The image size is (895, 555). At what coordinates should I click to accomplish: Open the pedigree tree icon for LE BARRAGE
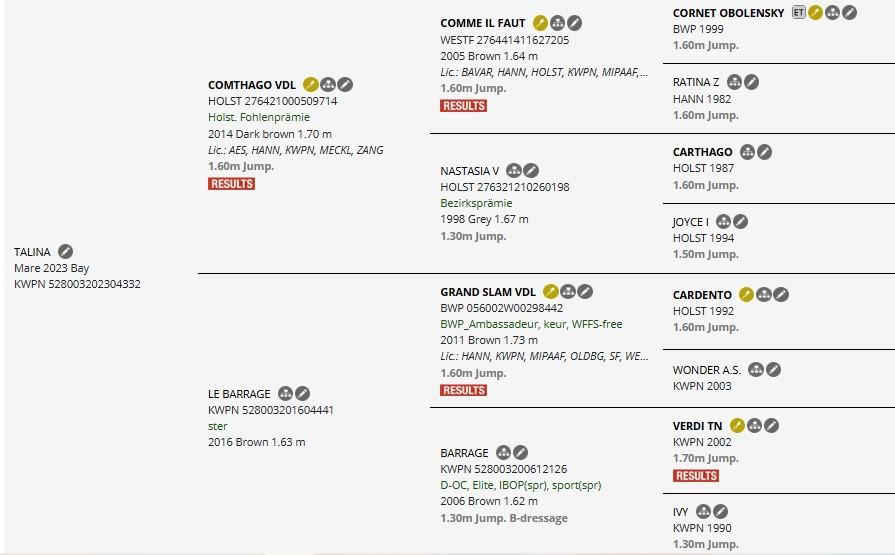pyautogui.click(x=285, y=393)
